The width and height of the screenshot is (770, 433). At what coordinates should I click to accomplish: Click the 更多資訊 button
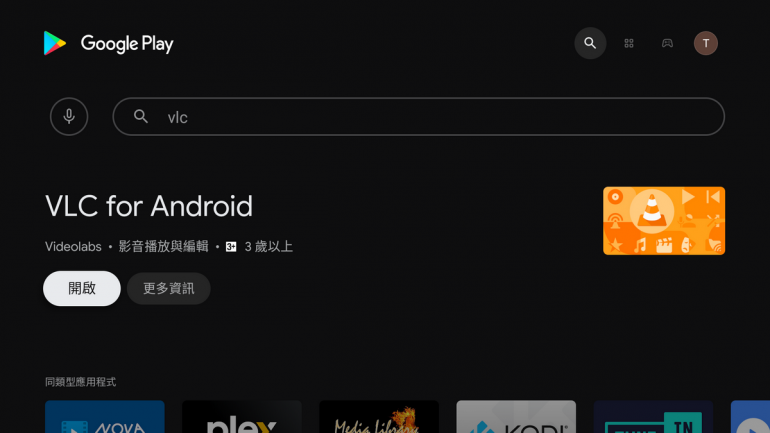(x=168, y=288)
